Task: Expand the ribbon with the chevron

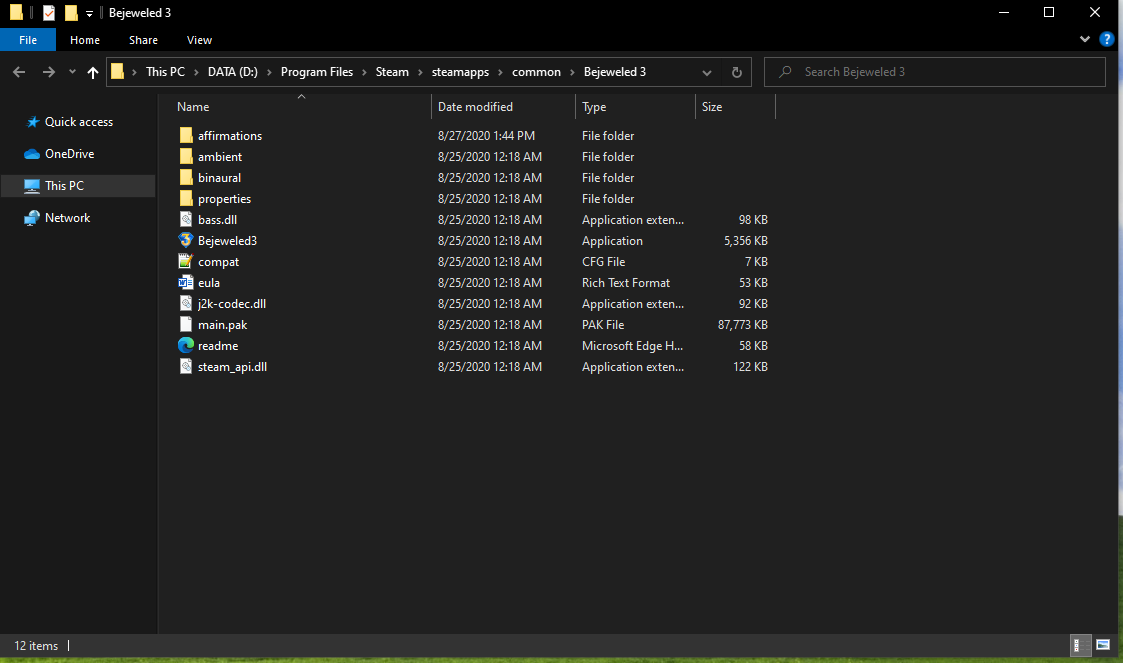Action: [x=1084, y=39]
